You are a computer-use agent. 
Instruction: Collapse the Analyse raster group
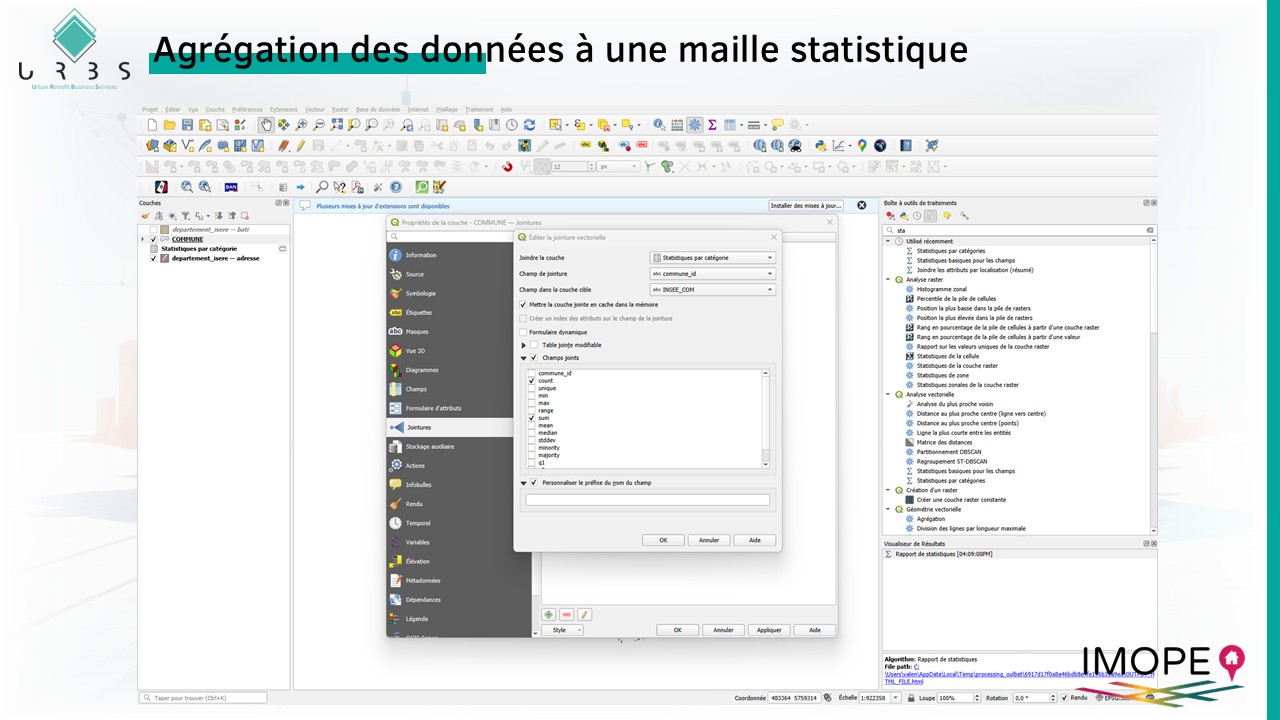(x=888, y=280)
